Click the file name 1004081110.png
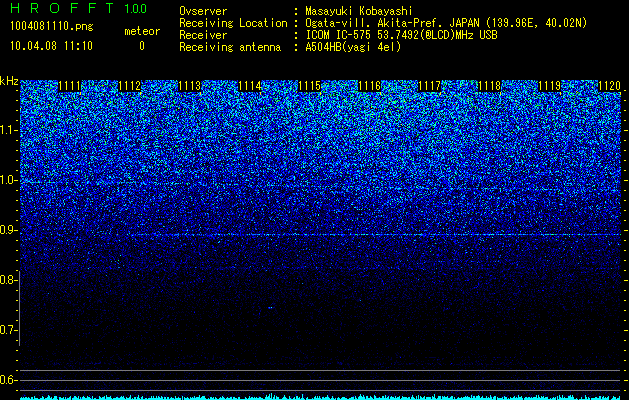The width and height of the screenshot is (629, 400). pos(51,27)
